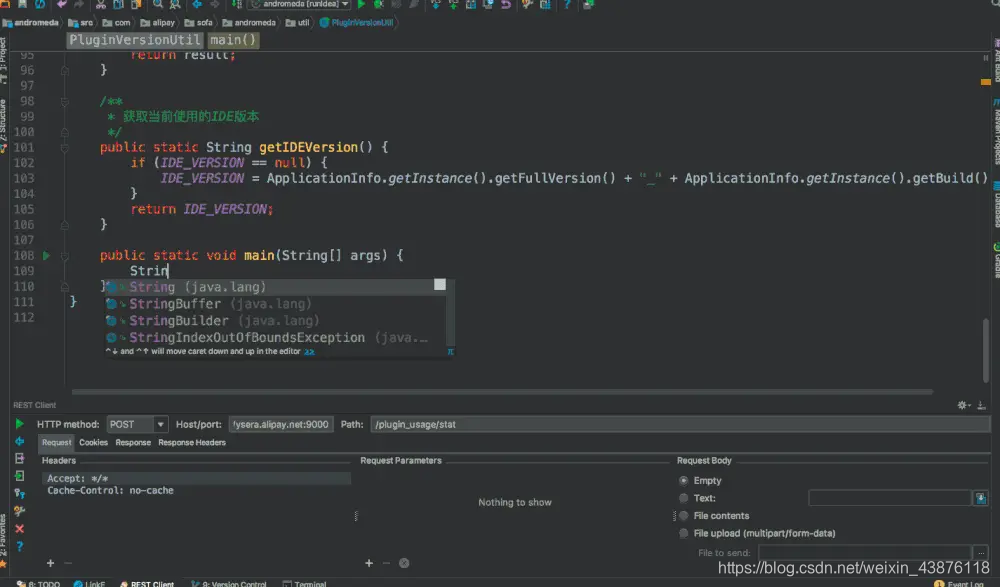Hide the REST Client panel with the pin icon
The width and height of the screenshot is (1000, 587).
click(x=982, y=405)
